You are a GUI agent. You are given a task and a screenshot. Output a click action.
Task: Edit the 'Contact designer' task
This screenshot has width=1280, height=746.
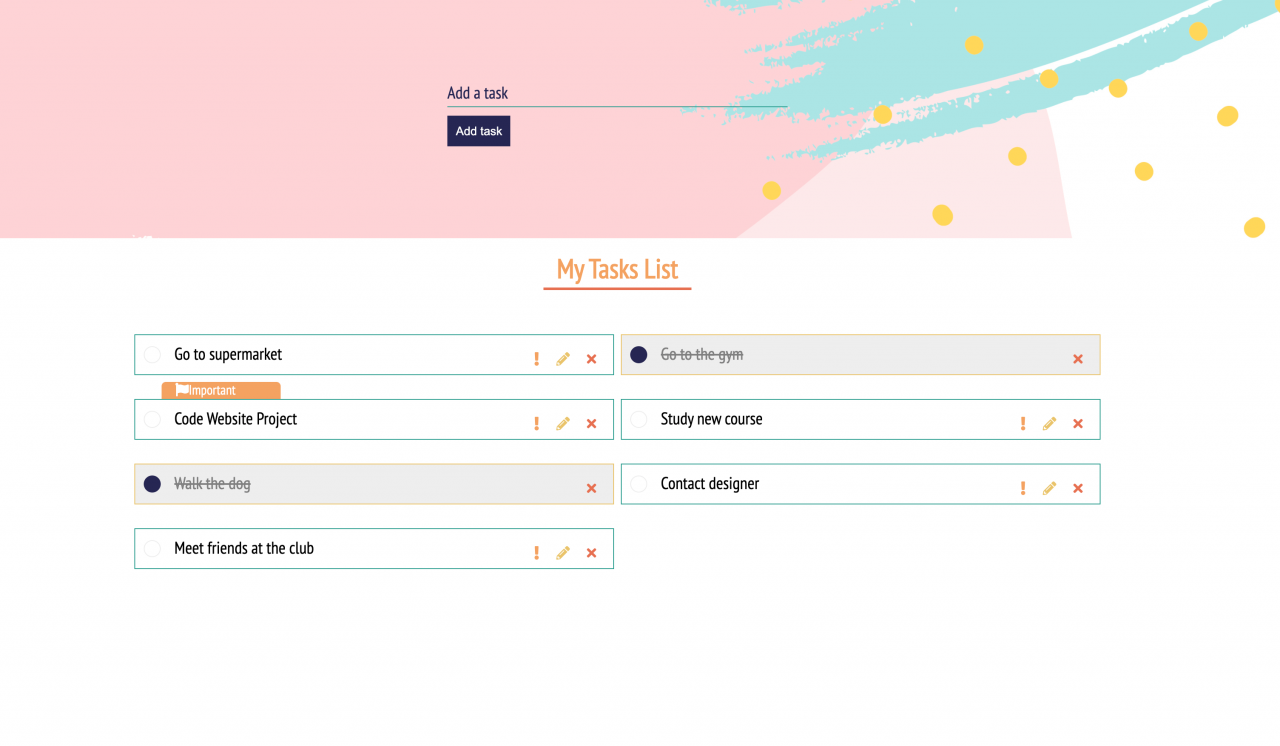tap(1049, 488)
